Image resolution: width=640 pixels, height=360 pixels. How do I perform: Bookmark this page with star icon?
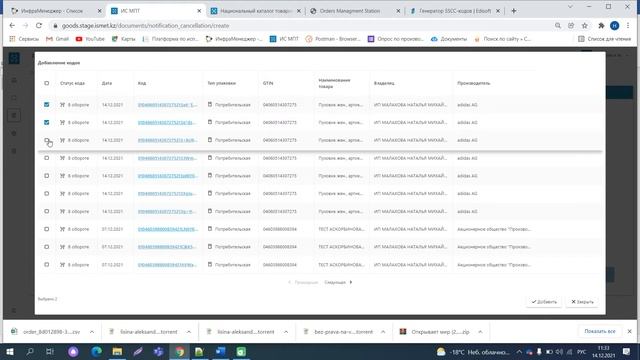click(x=584, y=26)
